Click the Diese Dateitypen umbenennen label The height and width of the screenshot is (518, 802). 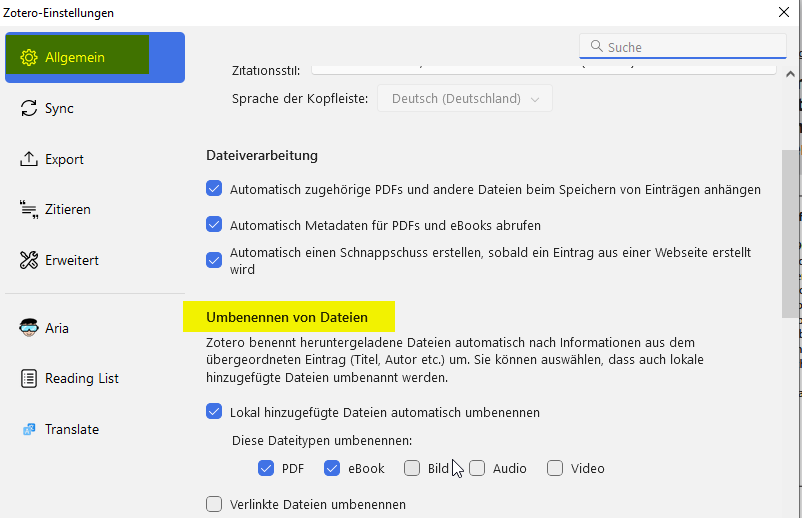pyautogui.click(x=322, y=440)
